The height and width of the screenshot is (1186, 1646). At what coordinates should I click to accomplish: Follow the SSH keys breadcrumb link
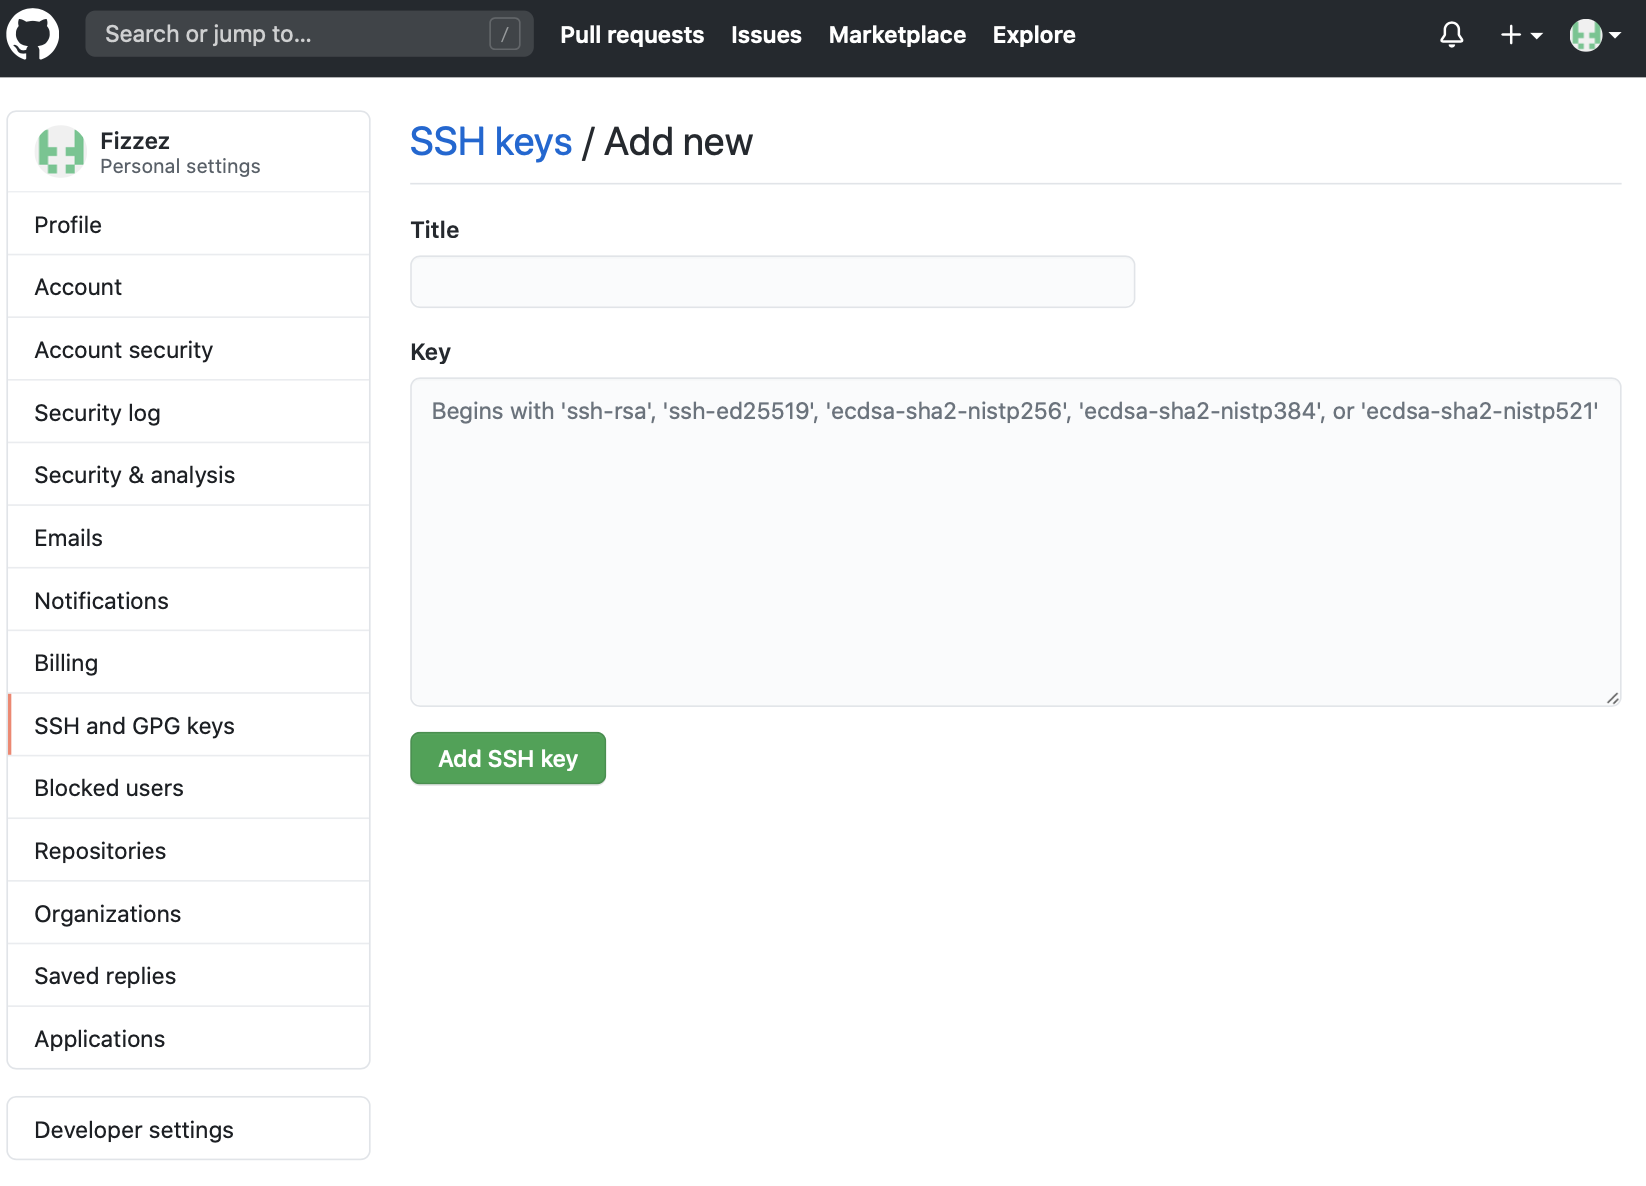point(490,141)
